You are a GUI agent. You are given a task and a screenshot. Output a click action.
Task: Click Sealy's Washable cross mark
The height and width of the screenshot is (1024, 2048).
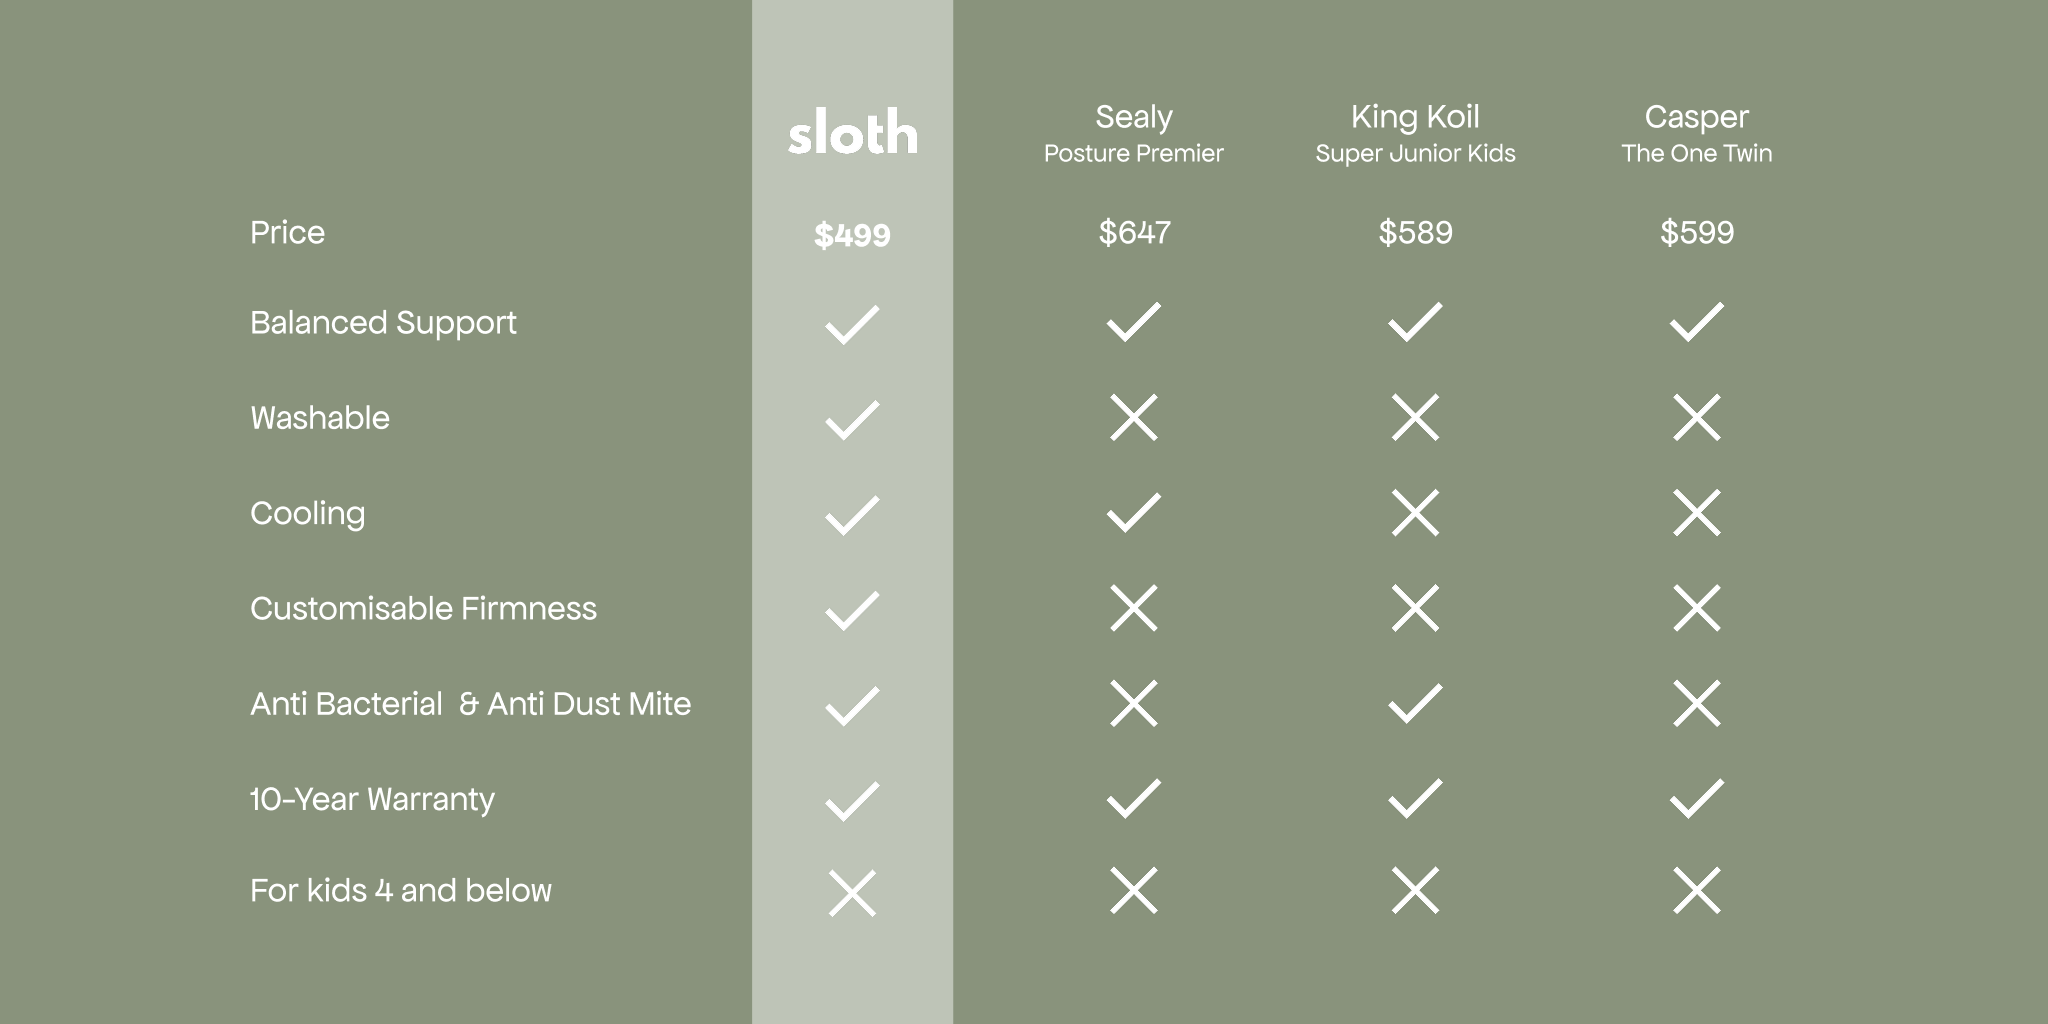(1133, 418)
